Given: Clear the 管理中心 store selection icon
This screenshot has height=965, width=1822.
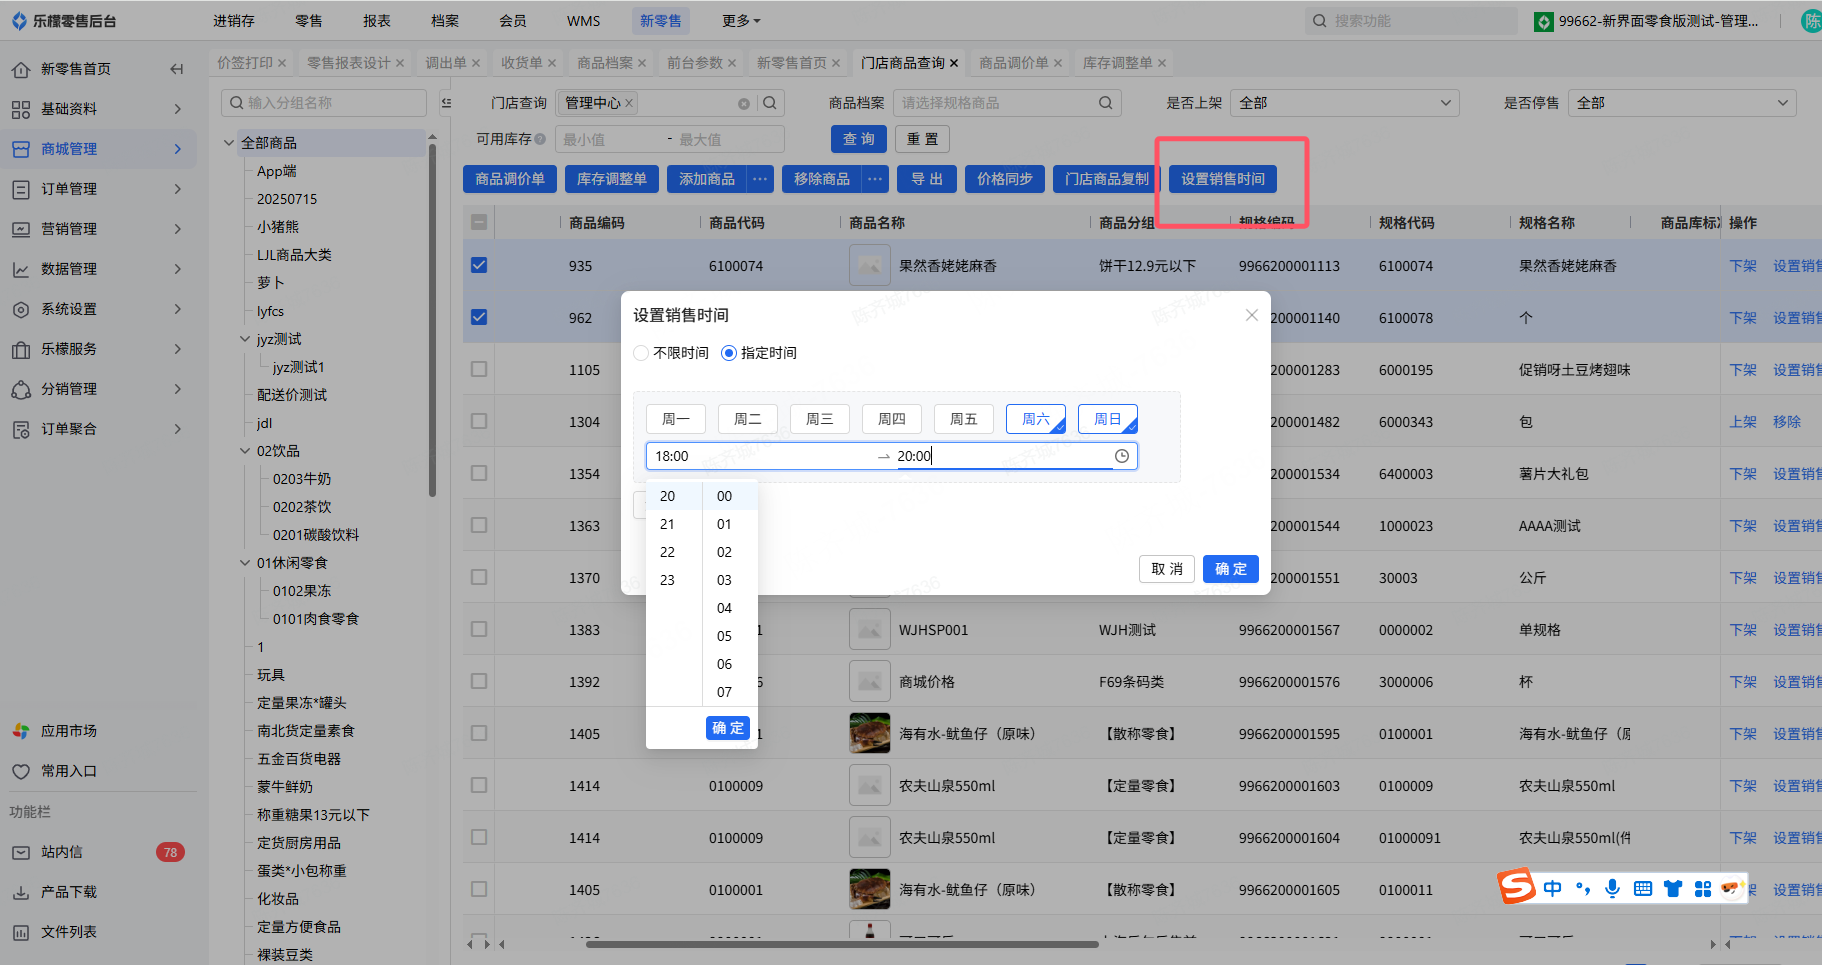Looking at the screenshot, I should point(744,103).
